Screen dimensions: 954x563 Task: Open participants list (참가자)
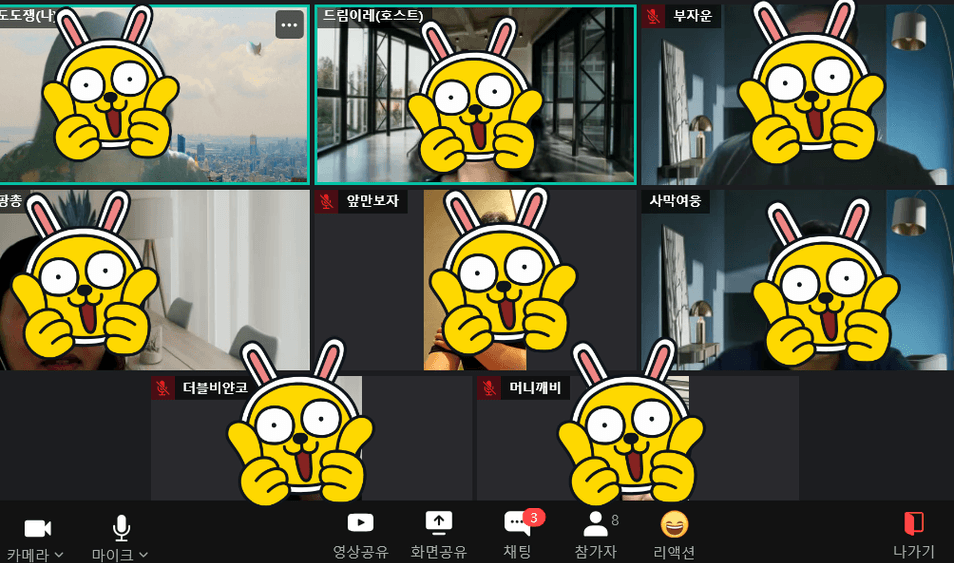click(x=596, y=535)
